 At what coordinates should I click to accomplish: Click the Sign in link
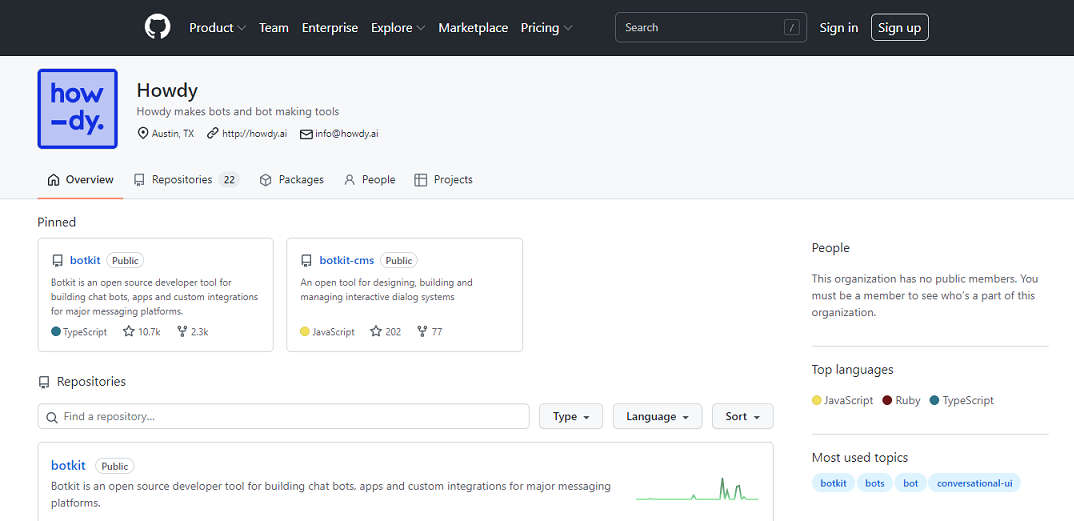tap(839, 27)
